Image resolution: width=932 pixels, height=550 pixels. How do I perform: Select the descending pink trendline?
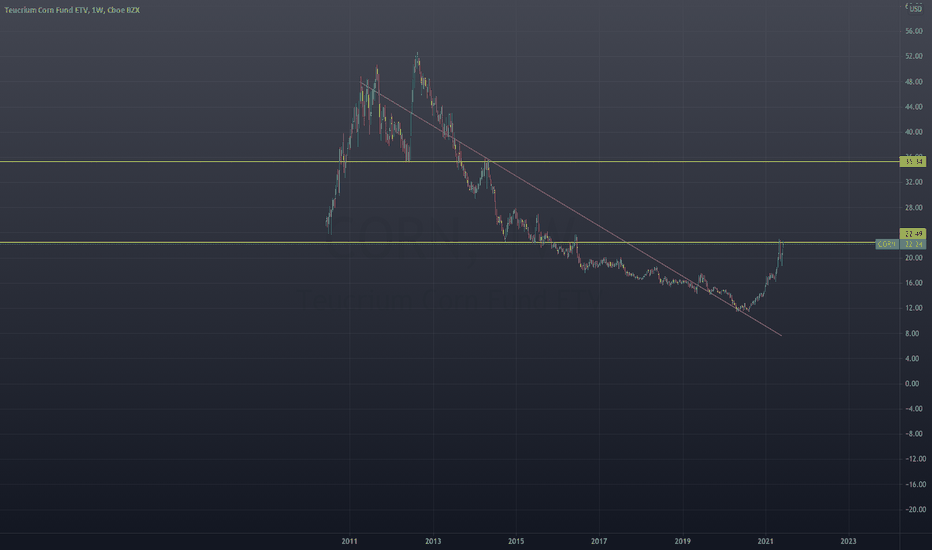pos(571,209)
